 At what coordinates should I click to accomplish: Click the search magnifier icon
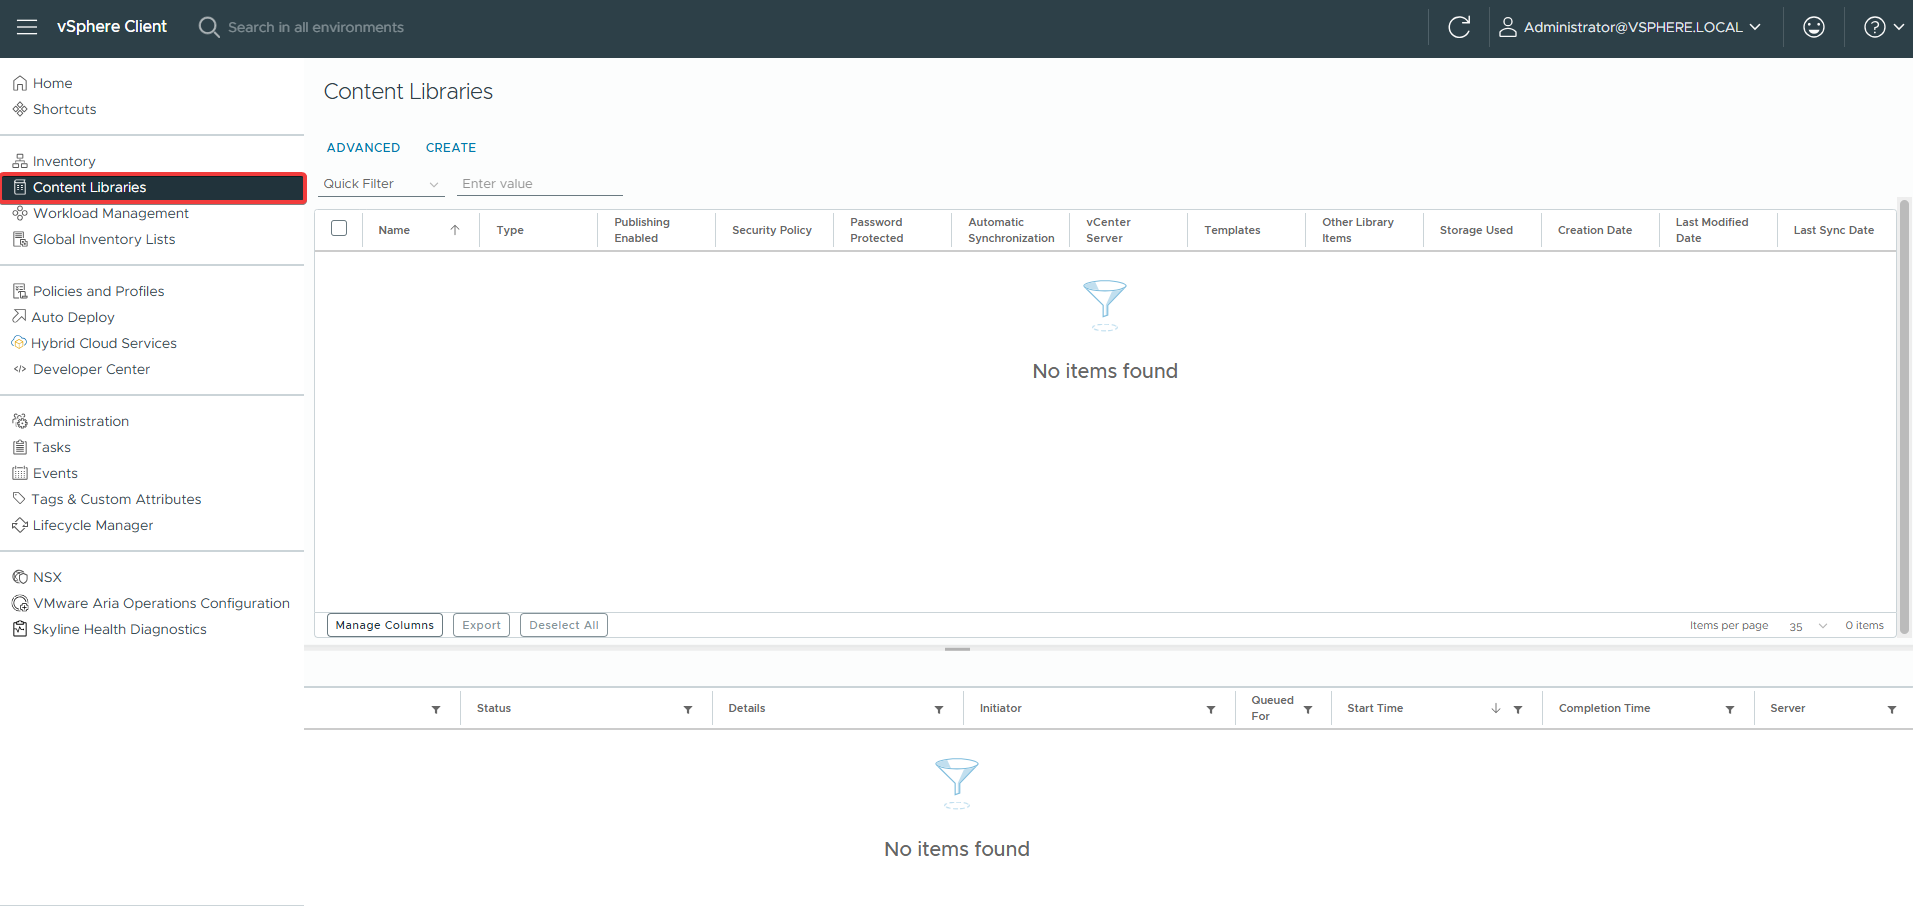(208, 27)
